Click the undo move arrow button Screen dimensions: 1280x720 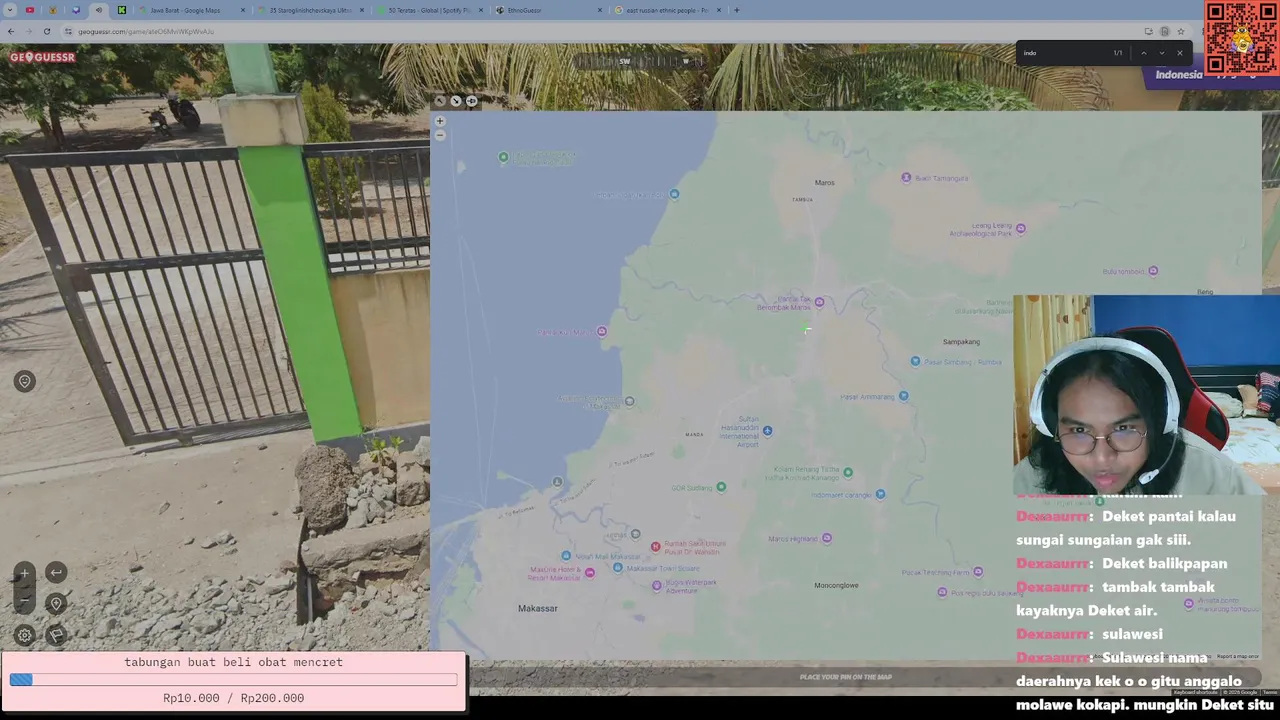(x=56, y=573)
